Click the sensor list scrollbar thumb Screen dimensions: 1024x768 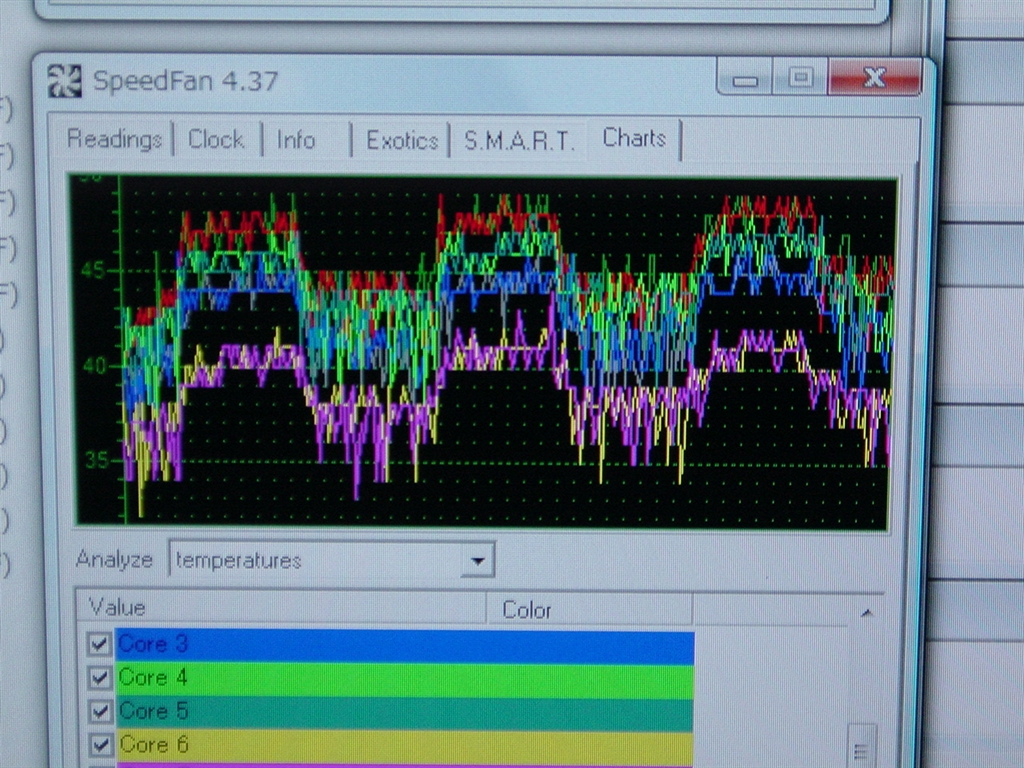pos(861,746)
